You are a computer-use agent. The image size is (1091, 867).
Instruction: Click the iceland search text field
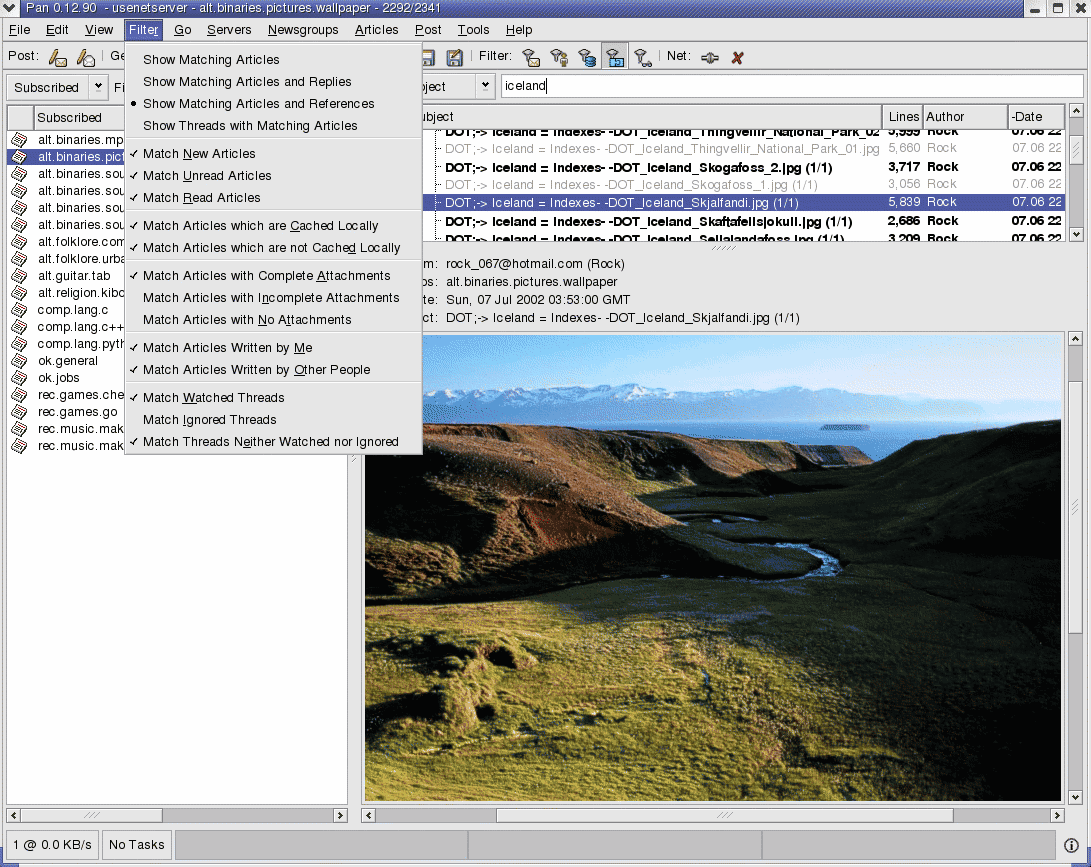[x=792, y=86]
